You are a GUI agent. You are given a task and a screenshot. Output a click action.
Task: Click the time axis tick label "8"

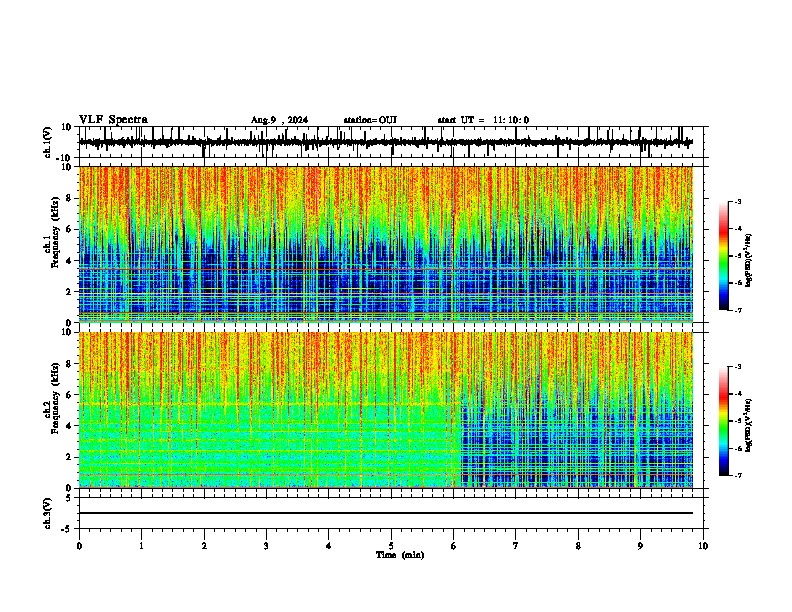[578, 546]
